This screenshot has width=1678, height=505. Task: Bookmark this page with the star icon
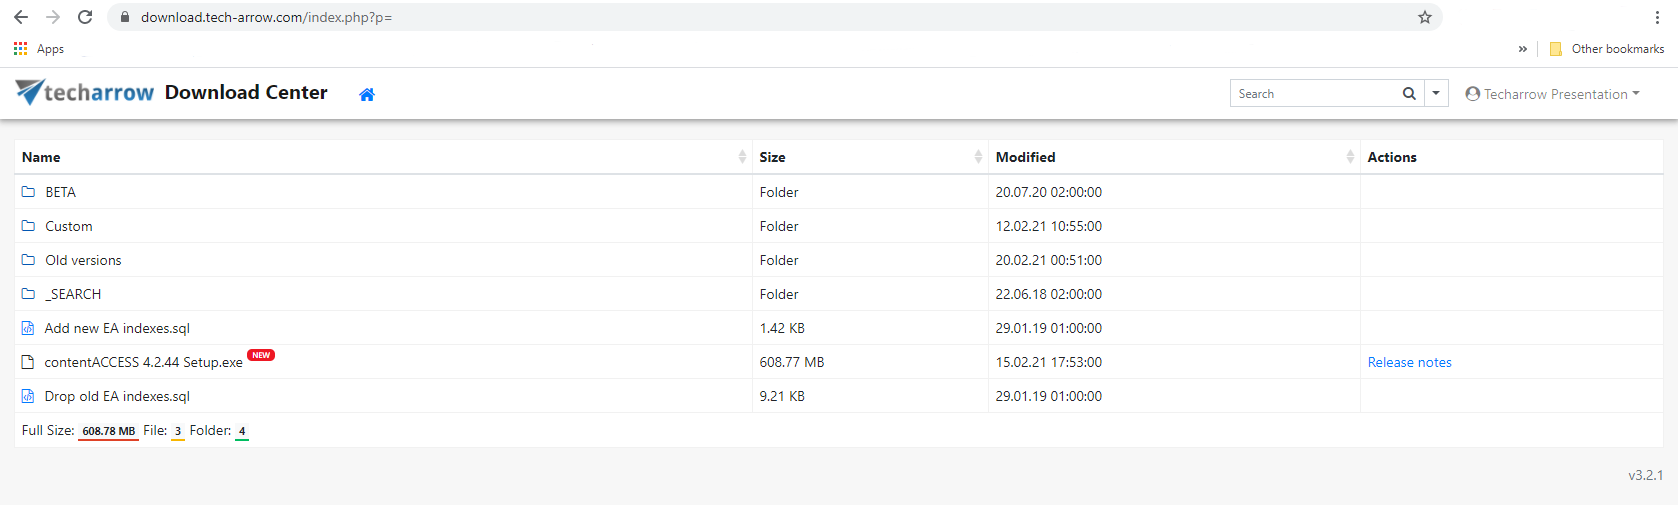tap(1425, 17)
